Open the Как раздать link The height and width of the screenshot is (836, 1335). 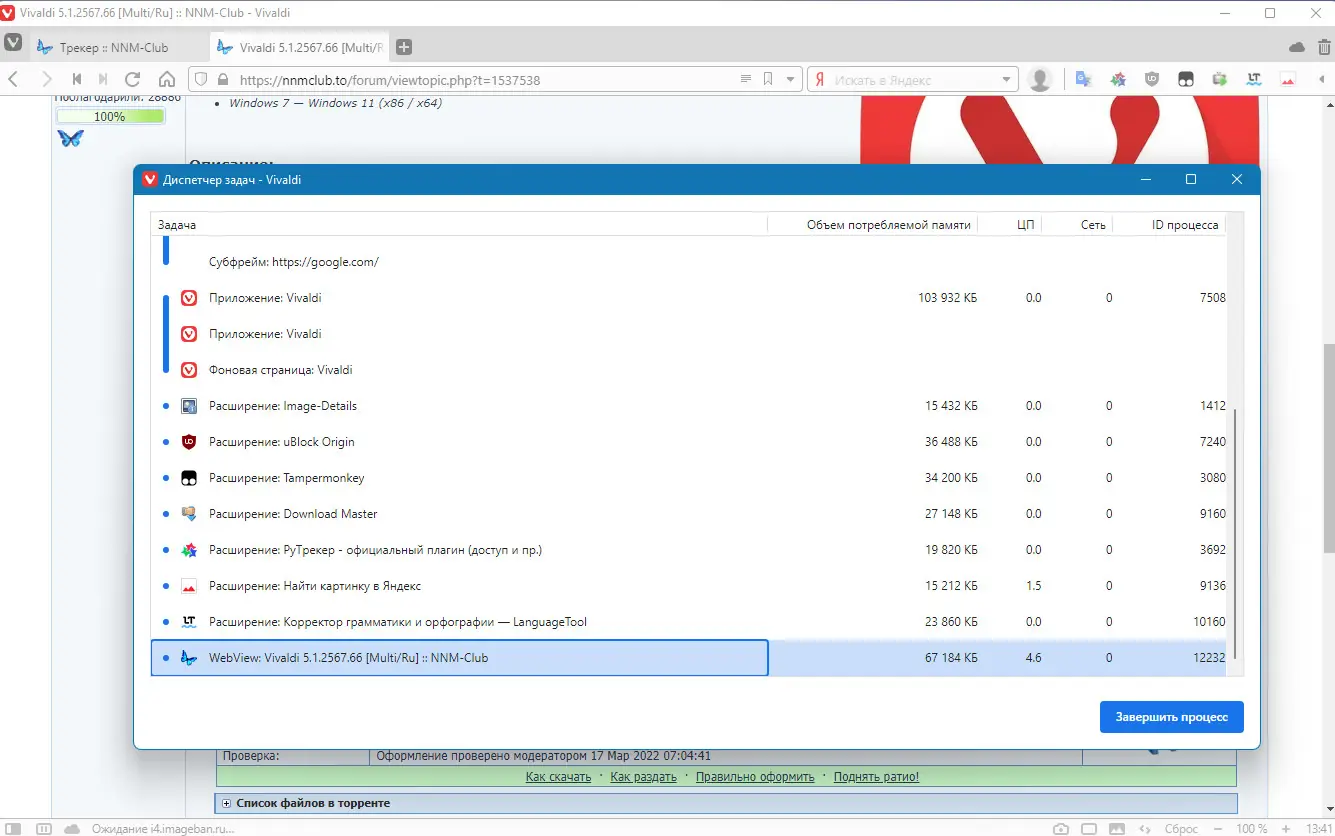(643, 777)
